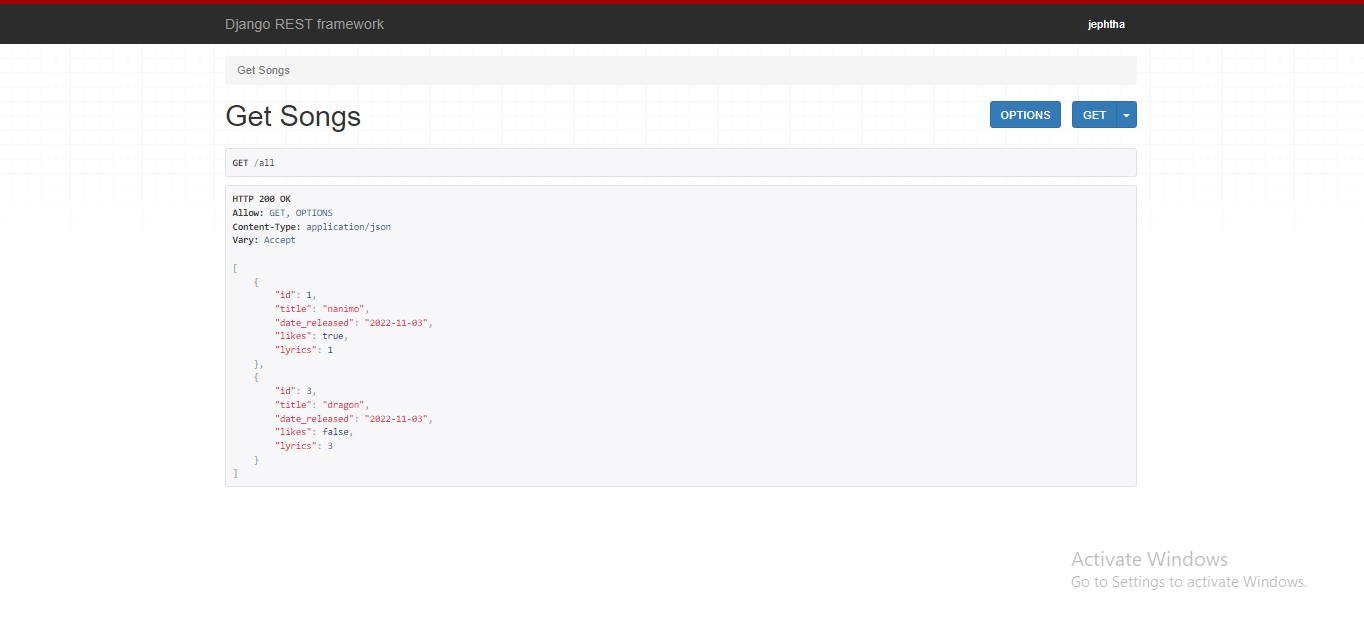This screenshot has height=625, width=1364.
Task: Expand the GET button's format dropdown arrow
Action: (1127, 114)
